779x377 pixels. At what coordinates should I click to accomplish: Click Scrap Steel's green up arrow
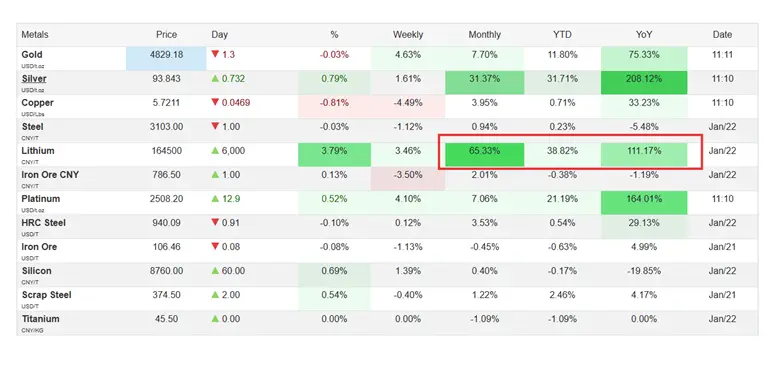point(215,295)
